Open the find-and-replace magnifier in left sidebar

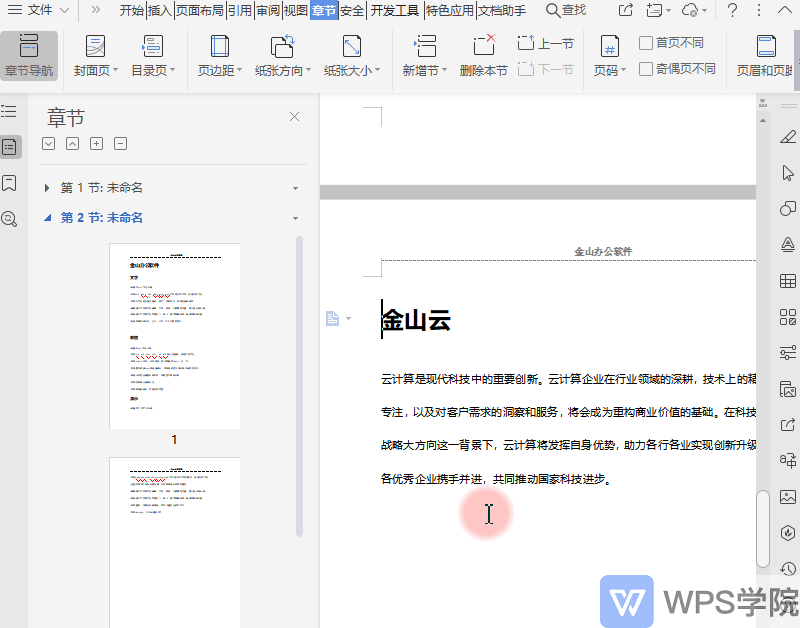pos(11,219)
